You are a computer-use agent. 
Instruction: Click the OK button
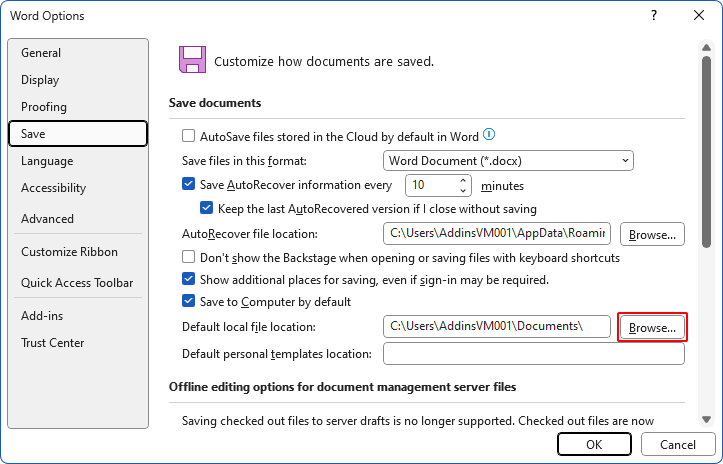click(x=594, y=444)
